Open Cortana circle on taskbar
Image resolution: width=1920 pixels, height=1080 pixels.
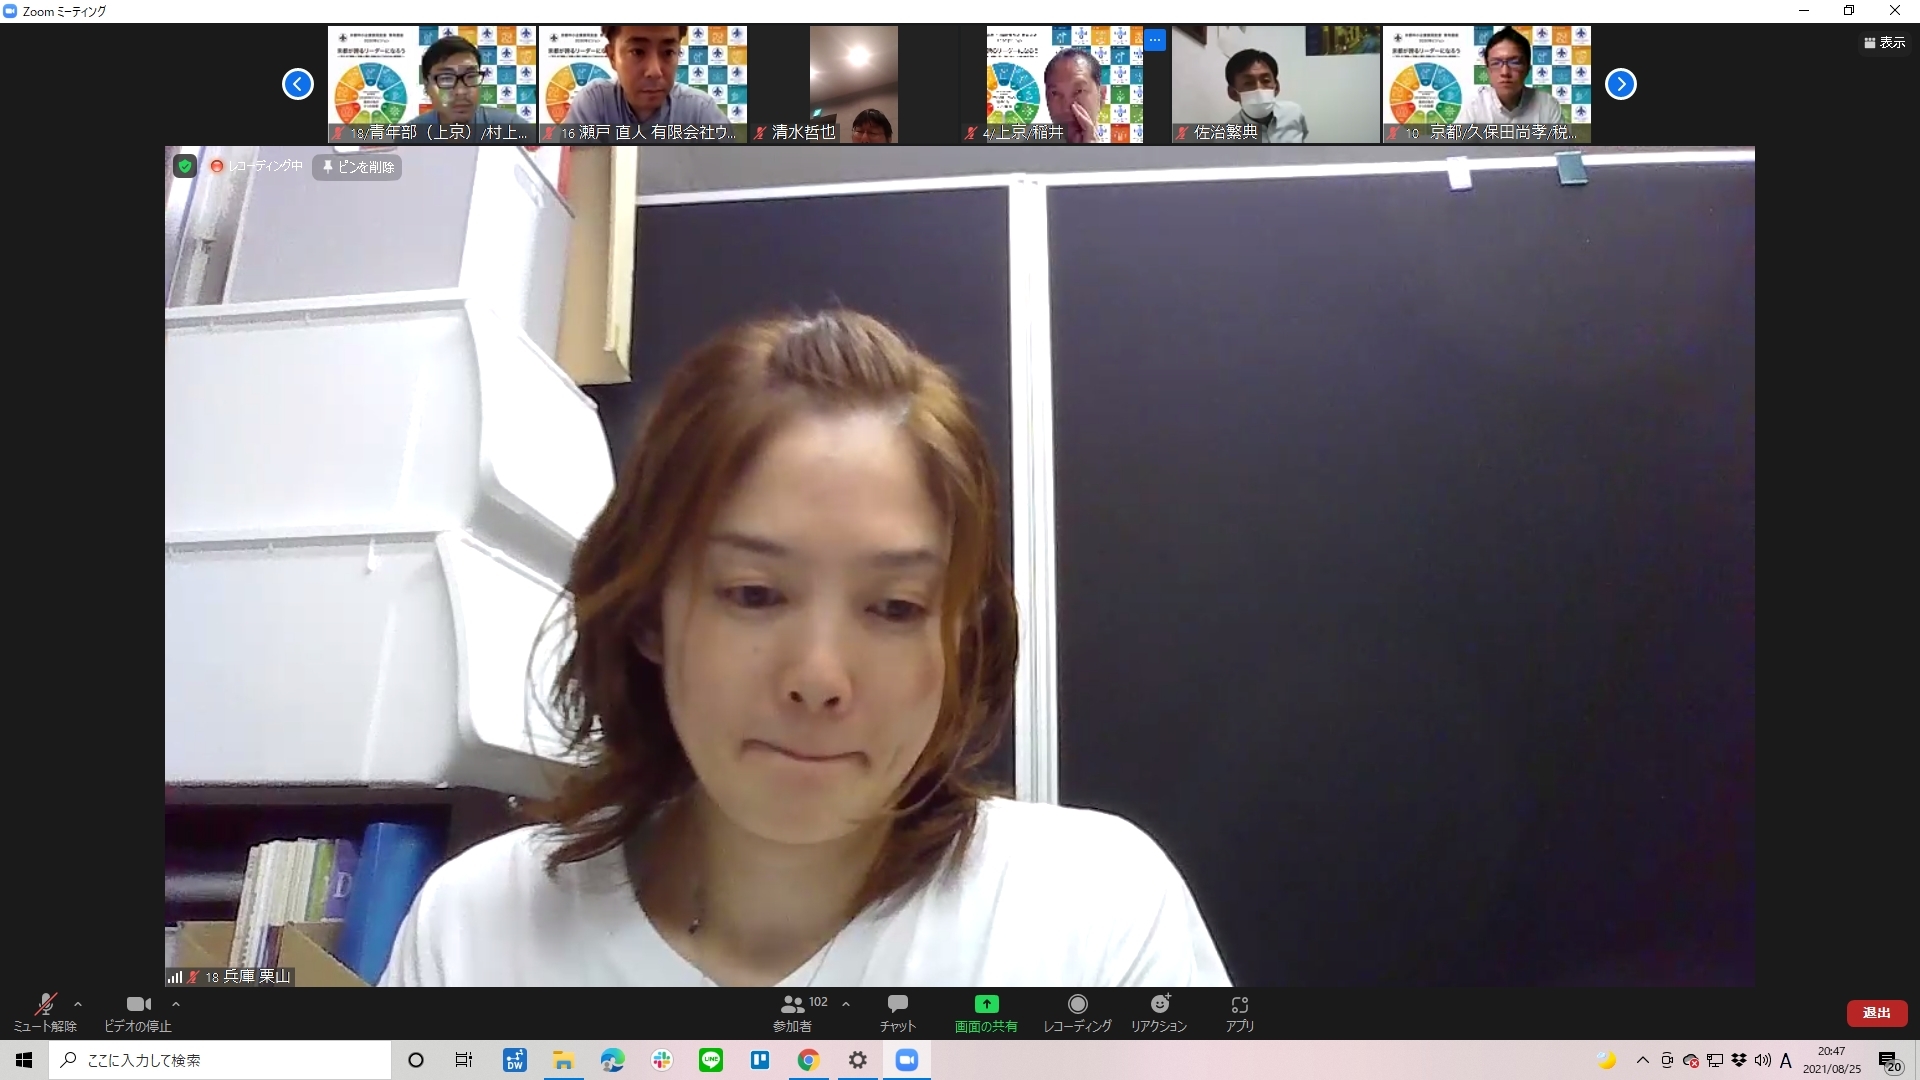416,1060
